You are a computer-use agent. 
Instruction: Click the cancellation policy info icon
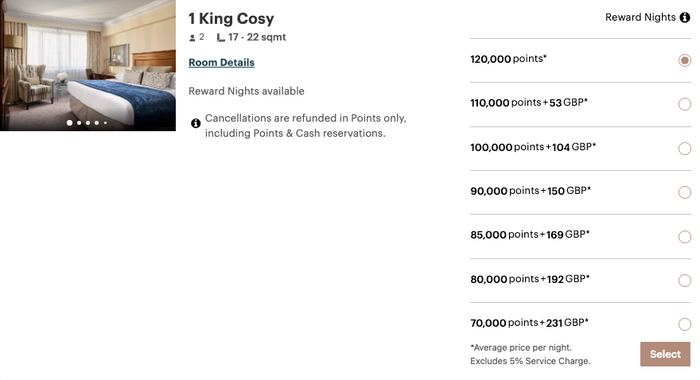pos(196,123)
